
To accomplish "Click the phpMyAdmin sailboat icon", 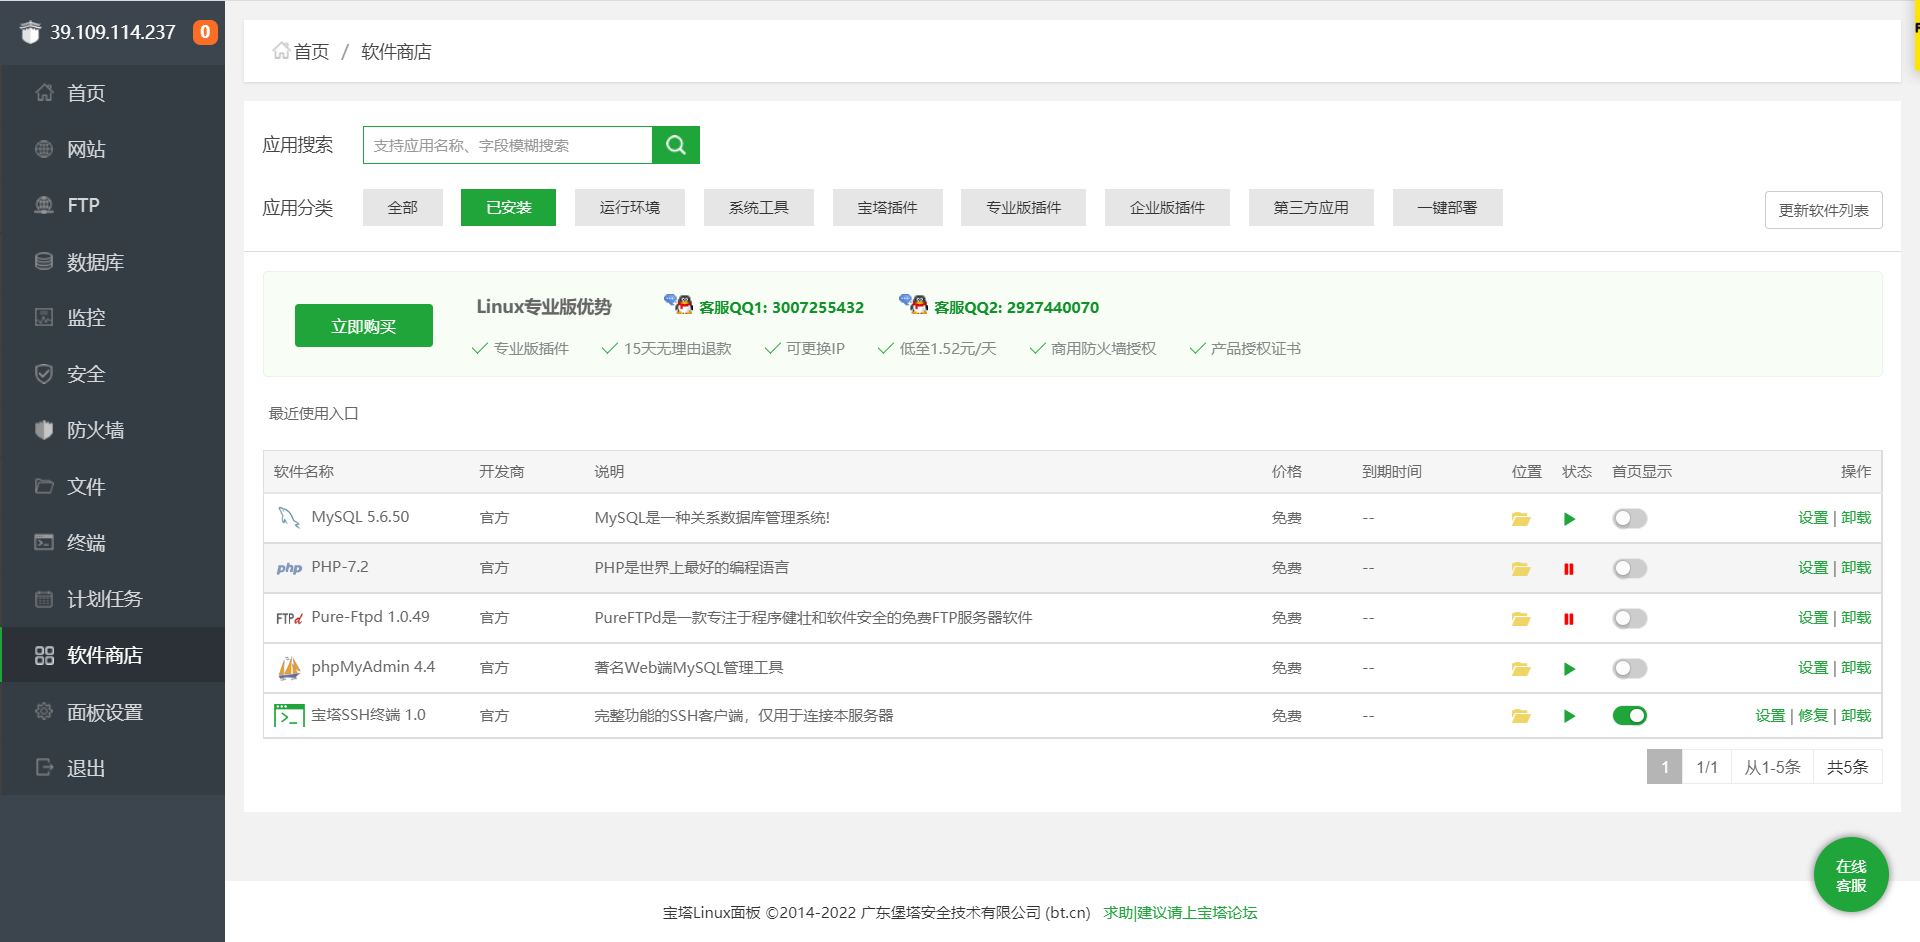I will tap(289, 668).
